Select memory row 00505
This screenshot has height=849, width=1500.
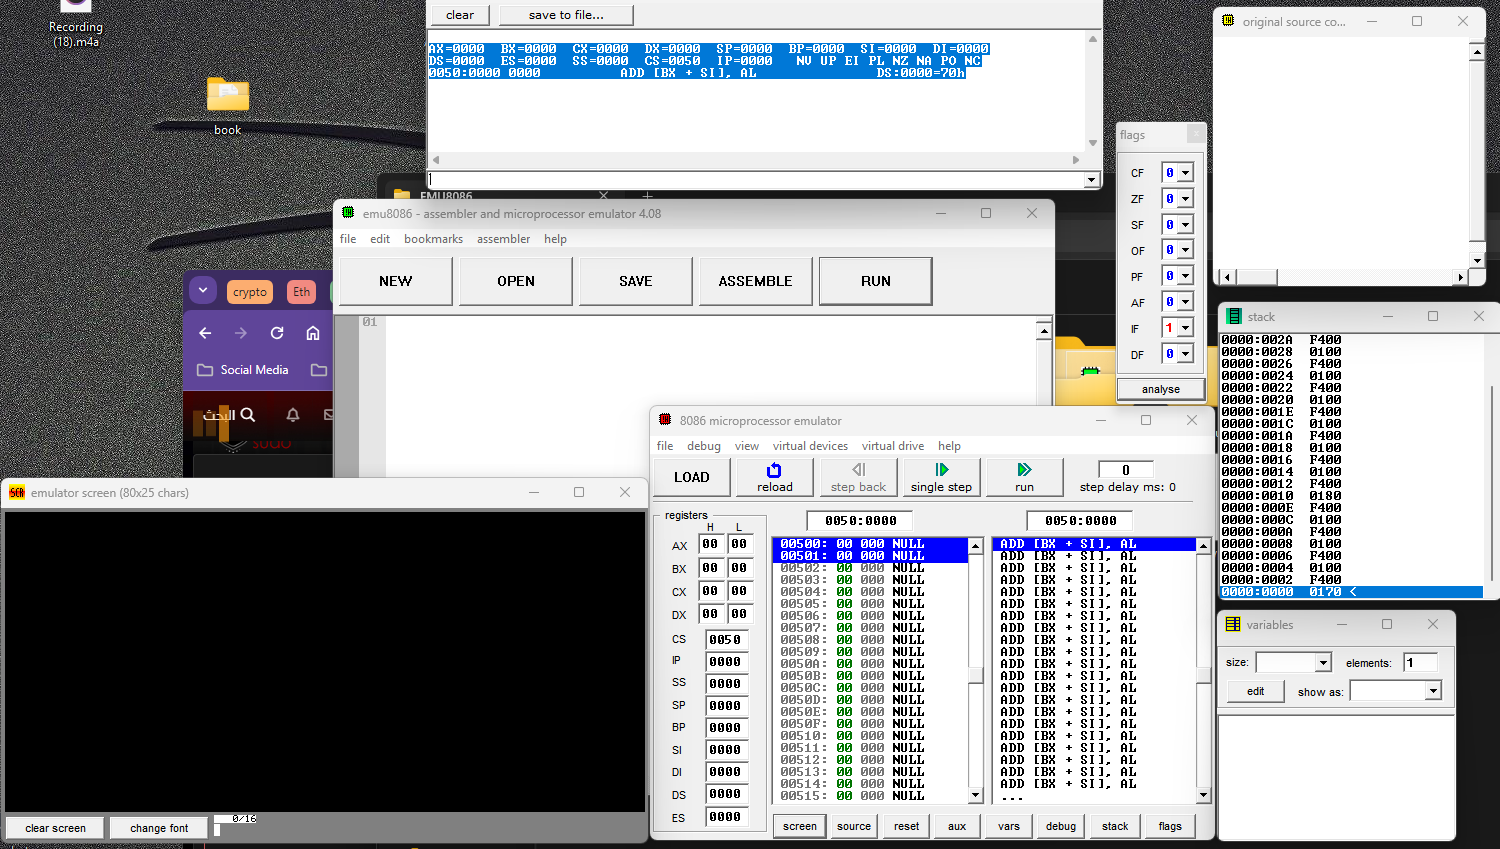click(869, 604)
